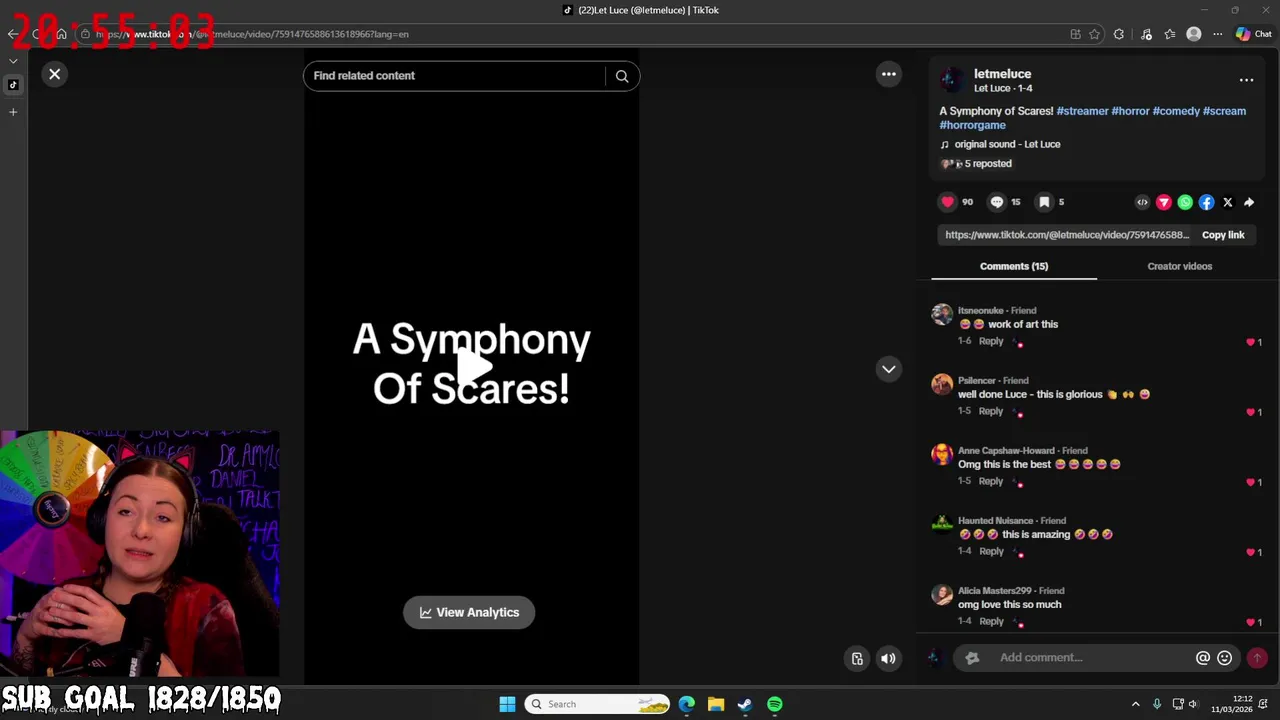Image resolution: width=1280 pixels, height=720 pixels.
Task: Mute video with speaker icon
Action: (x=888, y=658)
